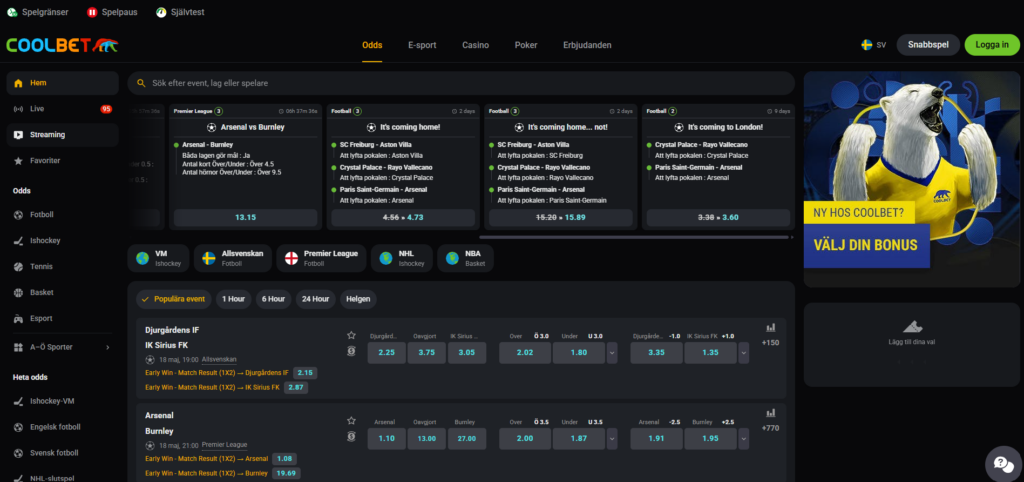Click the Logga in button
Screen dimensions: 1024x482
click(x=992, y=45)
